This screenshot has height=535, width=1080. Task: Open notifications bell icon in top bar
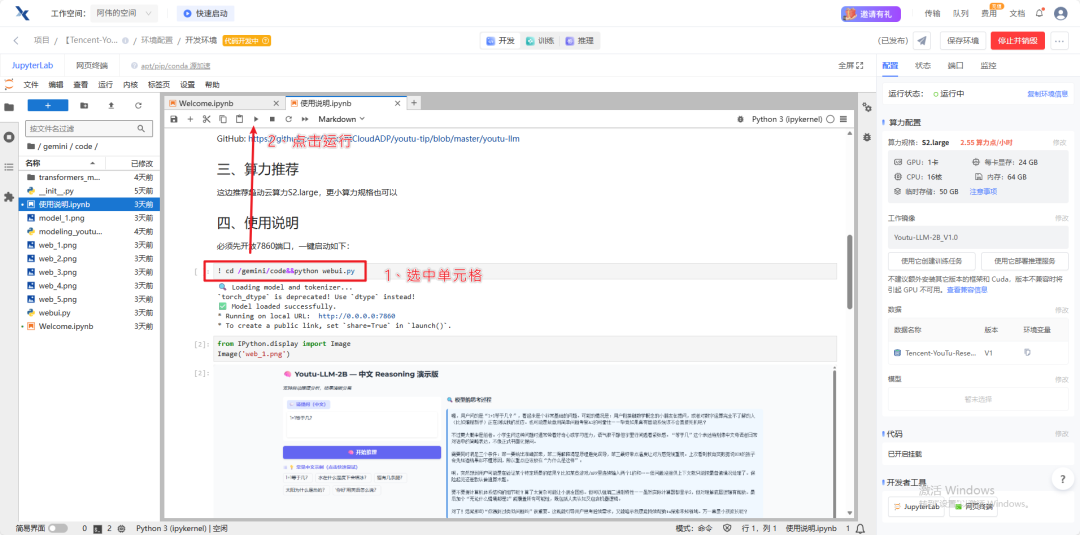(x=1039, y=12)
